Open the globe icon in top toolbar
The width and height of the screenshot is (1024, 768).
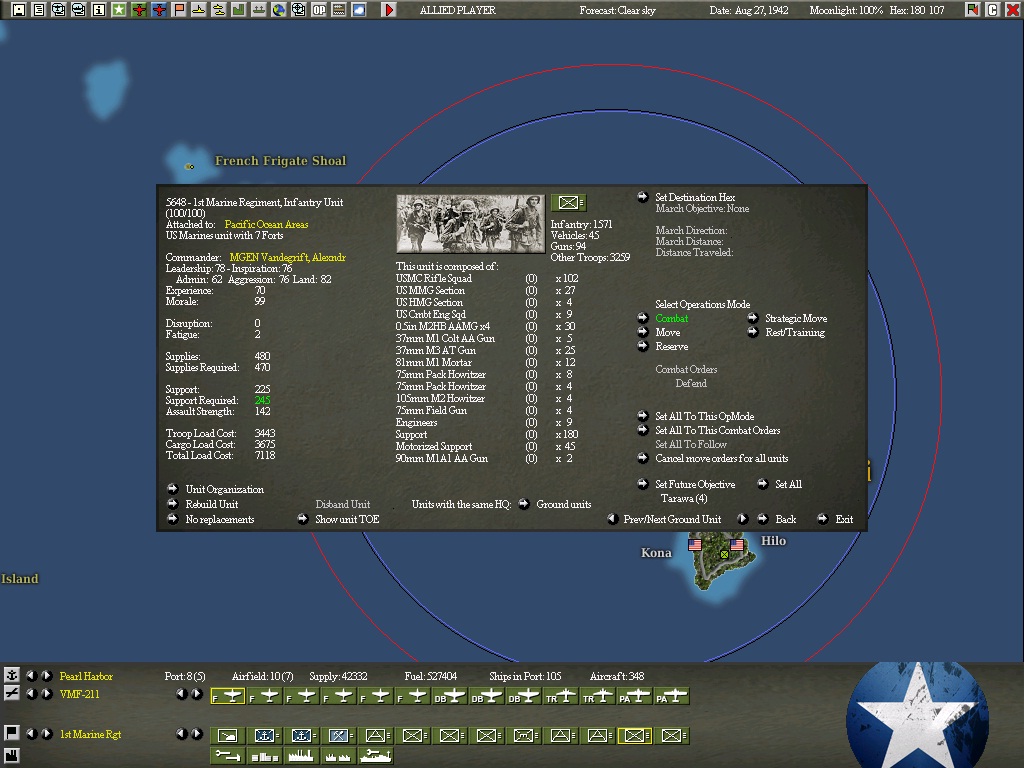279,10
